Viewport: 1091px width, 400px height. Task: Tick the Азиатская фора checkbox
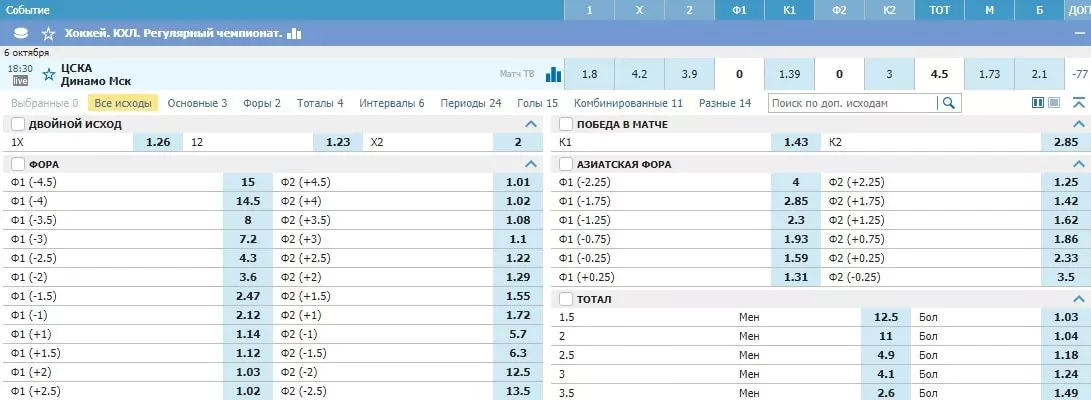(566, 165)
